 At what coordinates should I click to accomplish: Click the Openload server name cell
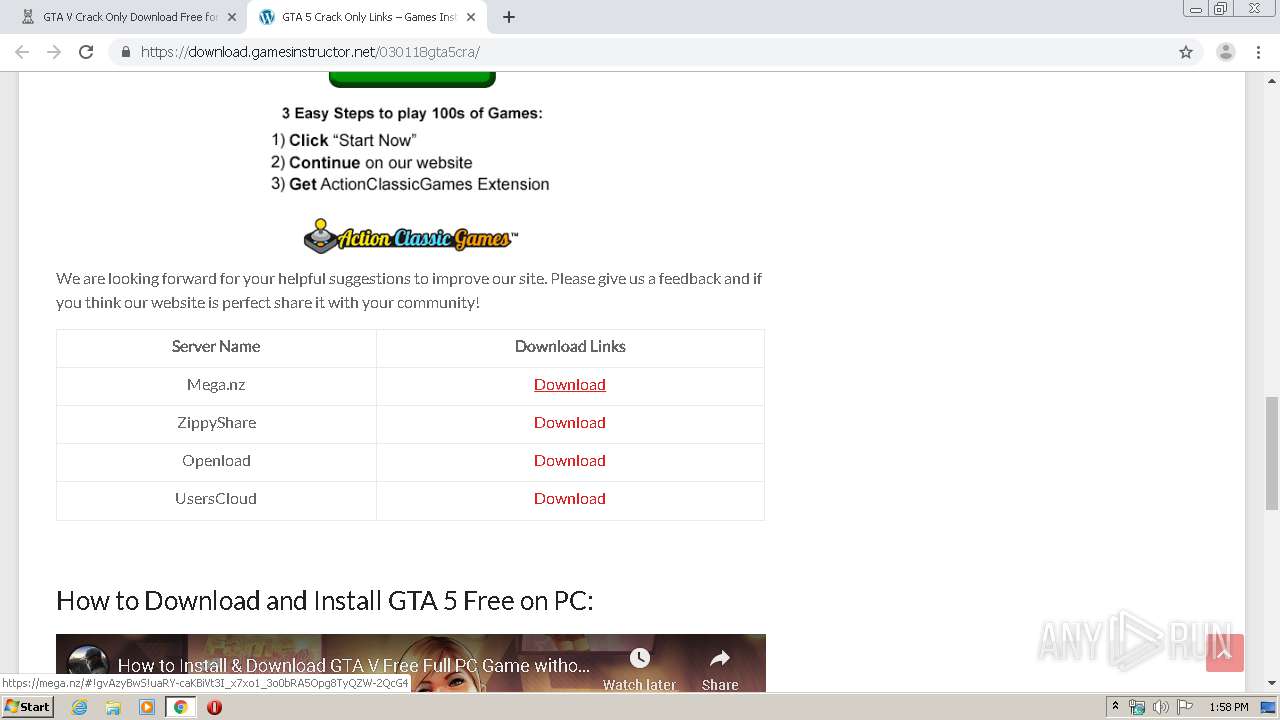point(216,461)
